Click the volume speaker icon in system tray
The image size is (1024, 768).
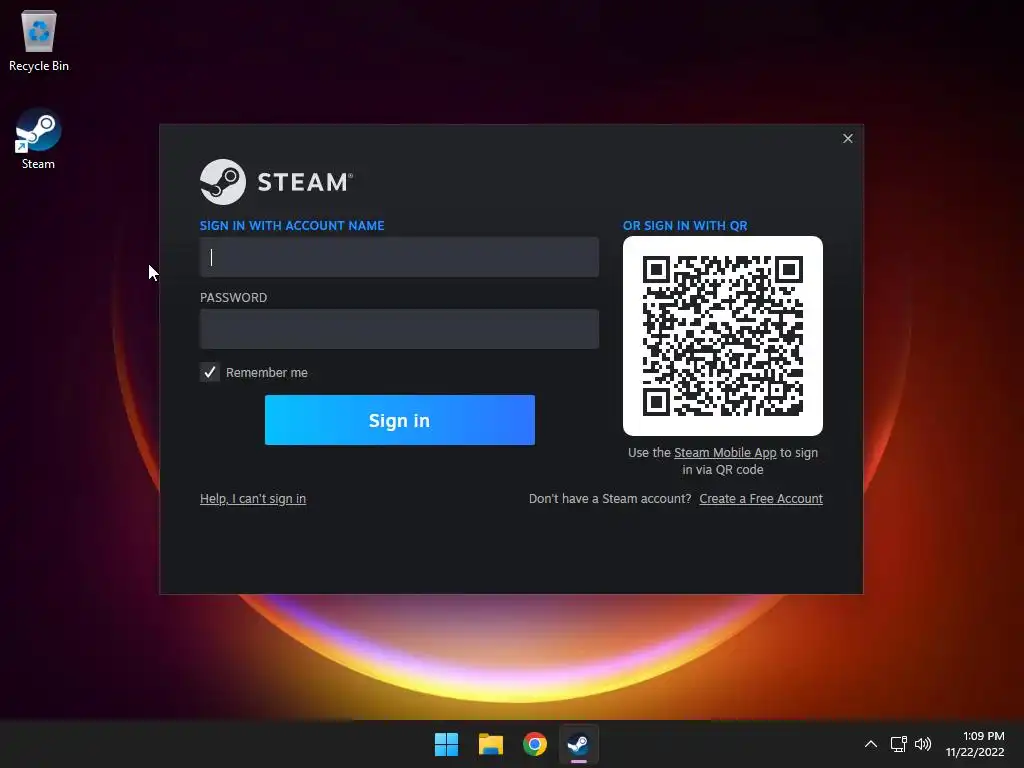point(923,744)
